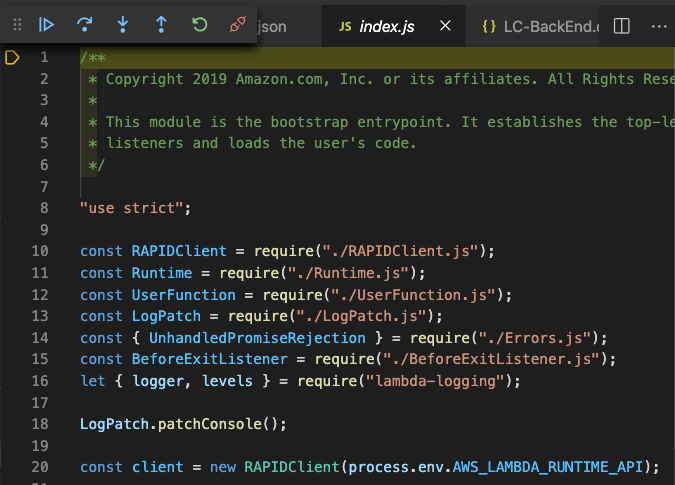Click the 'This module is the bootstrap' comment
Image resolution: width=675 pixels, height=485 pixels.
[381, 122]
